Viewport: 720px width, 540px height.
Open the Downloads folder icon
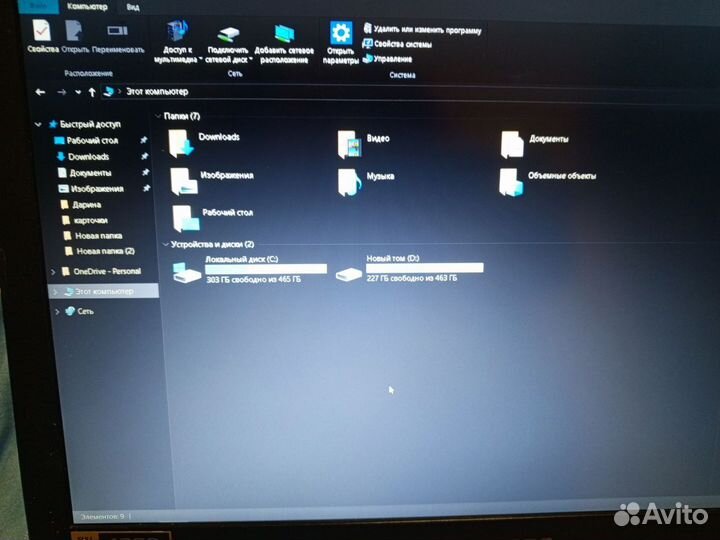pyautogui.click(x=182, y=143)
